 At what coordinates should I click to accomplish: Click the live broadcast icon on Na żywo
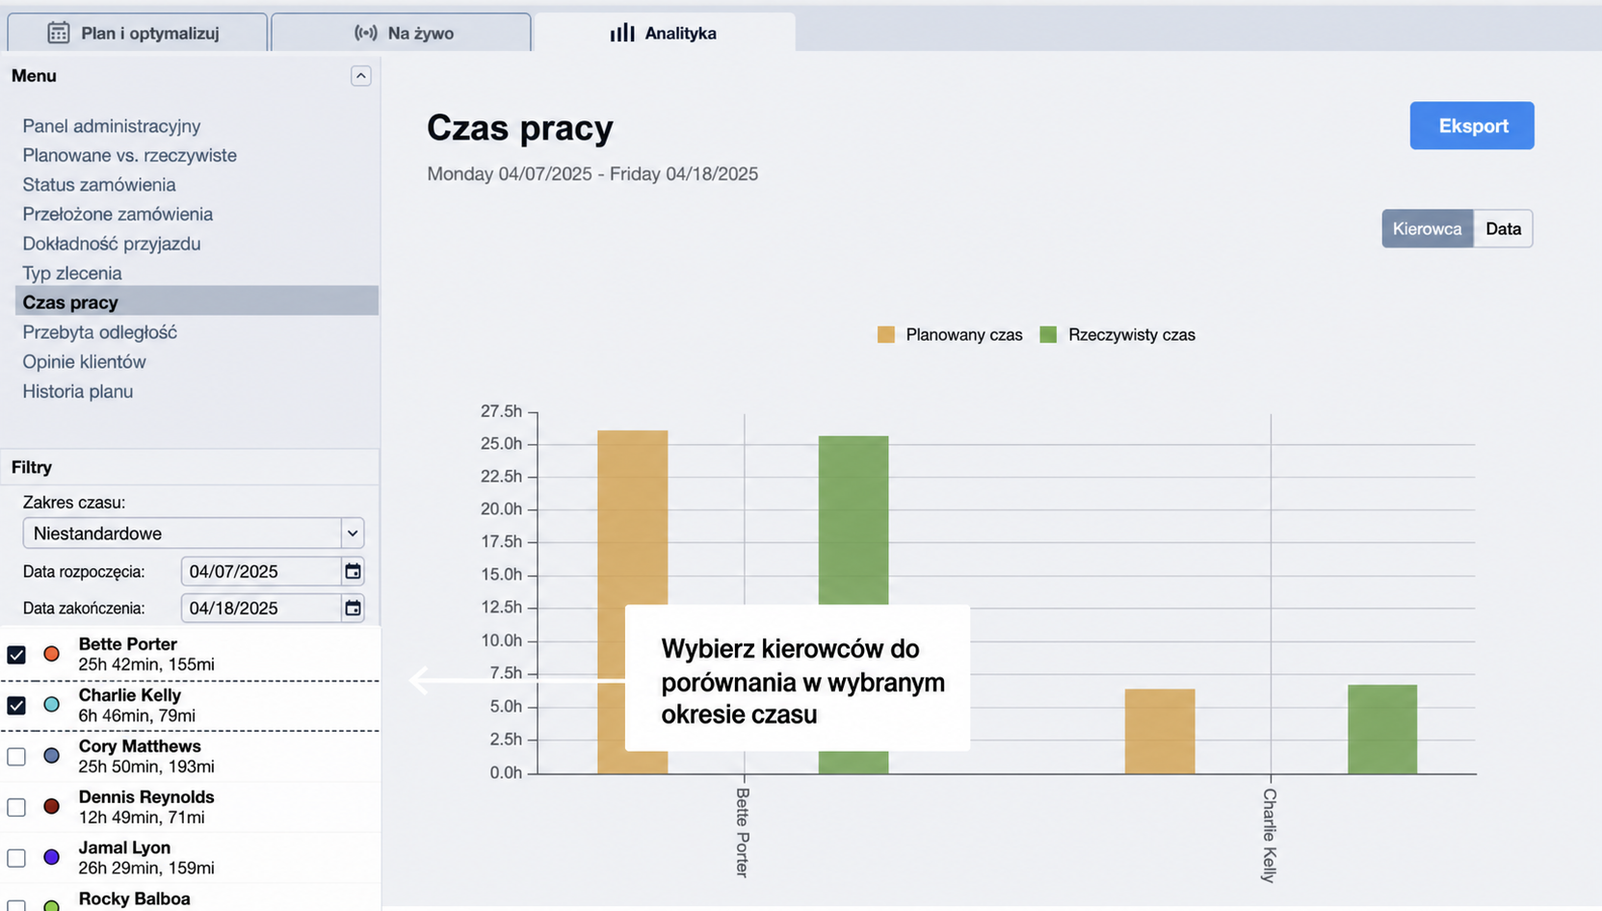(366, 33)
